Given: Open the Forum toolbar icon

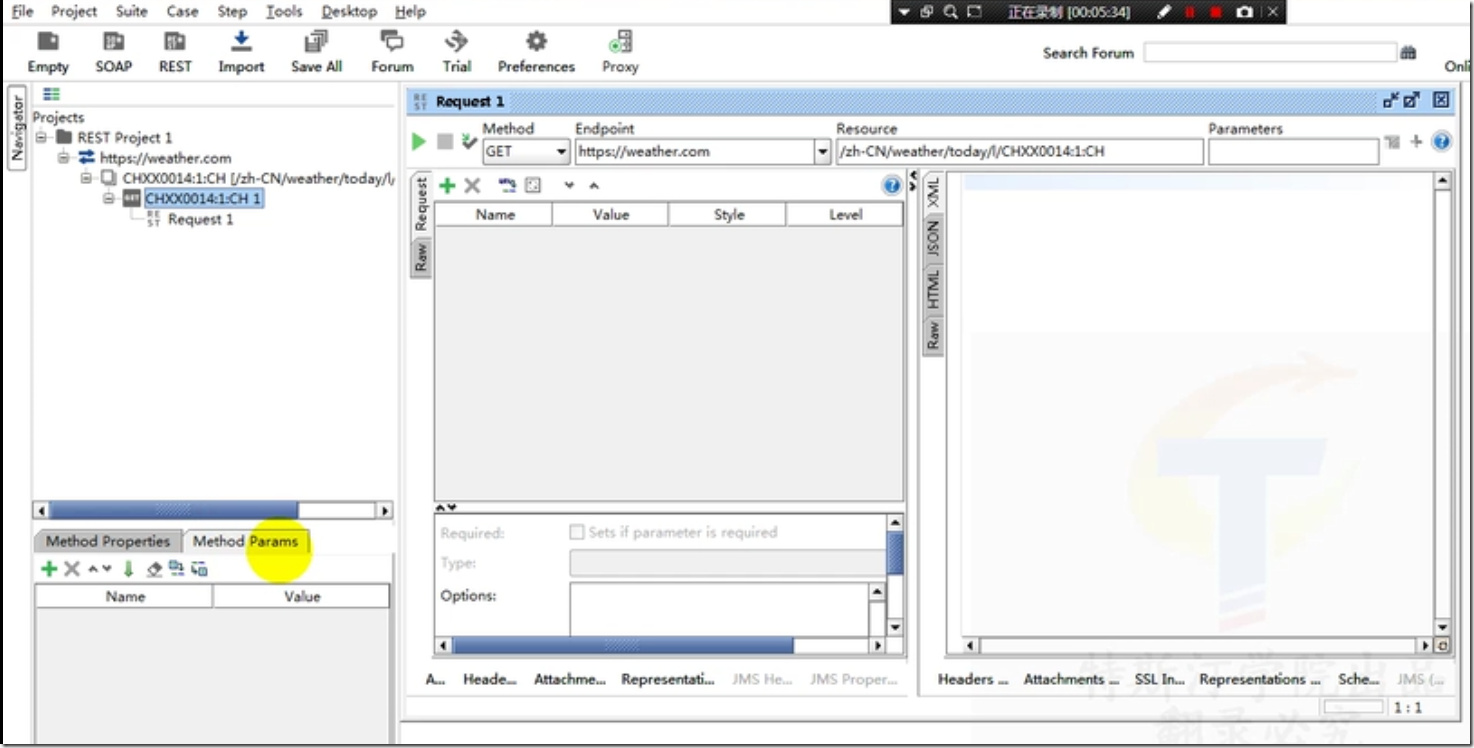Looking at the screenshot, I should 392,42.
